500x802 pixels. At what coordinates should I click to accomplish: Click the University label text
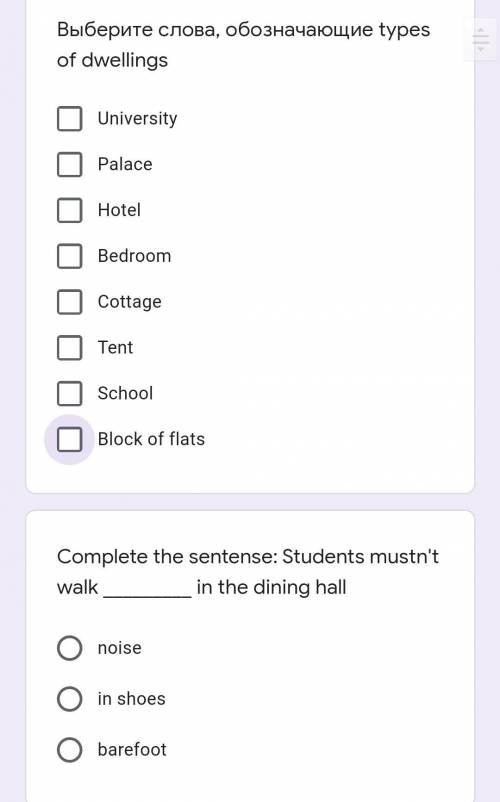coord(138,119)
